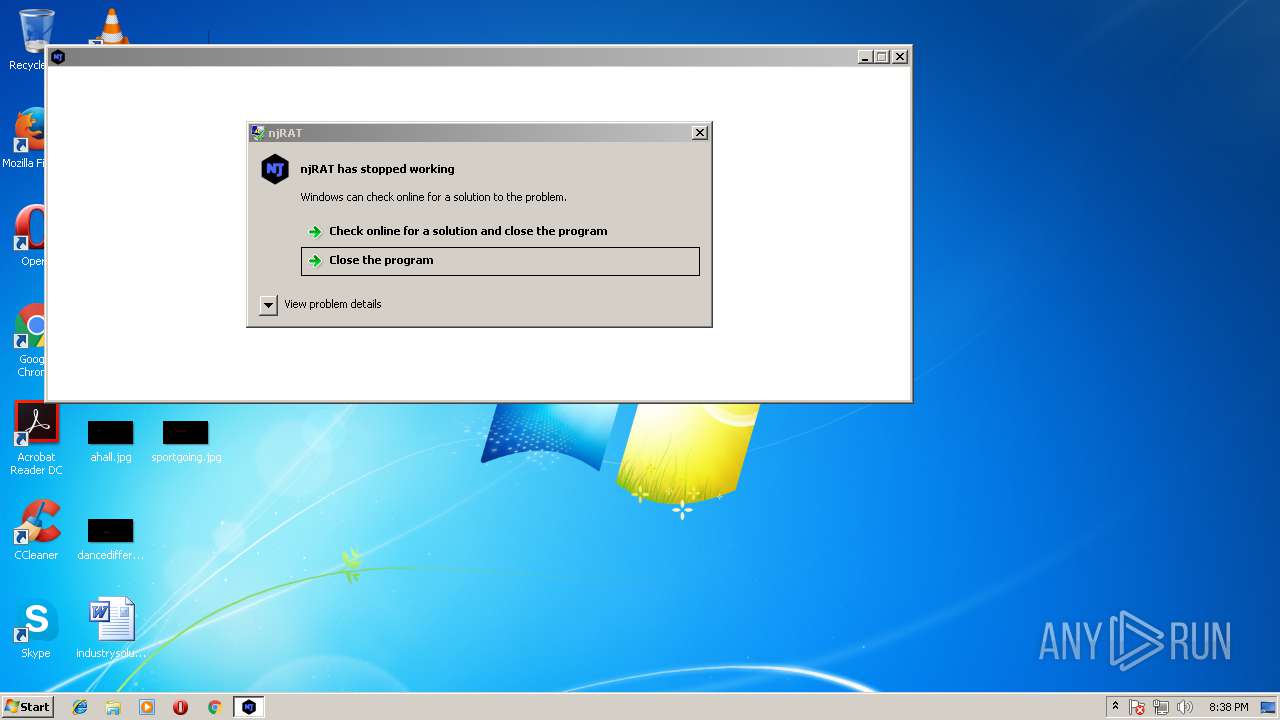Click the Chrome taskbar icon
Screen dimensions: 1280x720
click(214, 707)
